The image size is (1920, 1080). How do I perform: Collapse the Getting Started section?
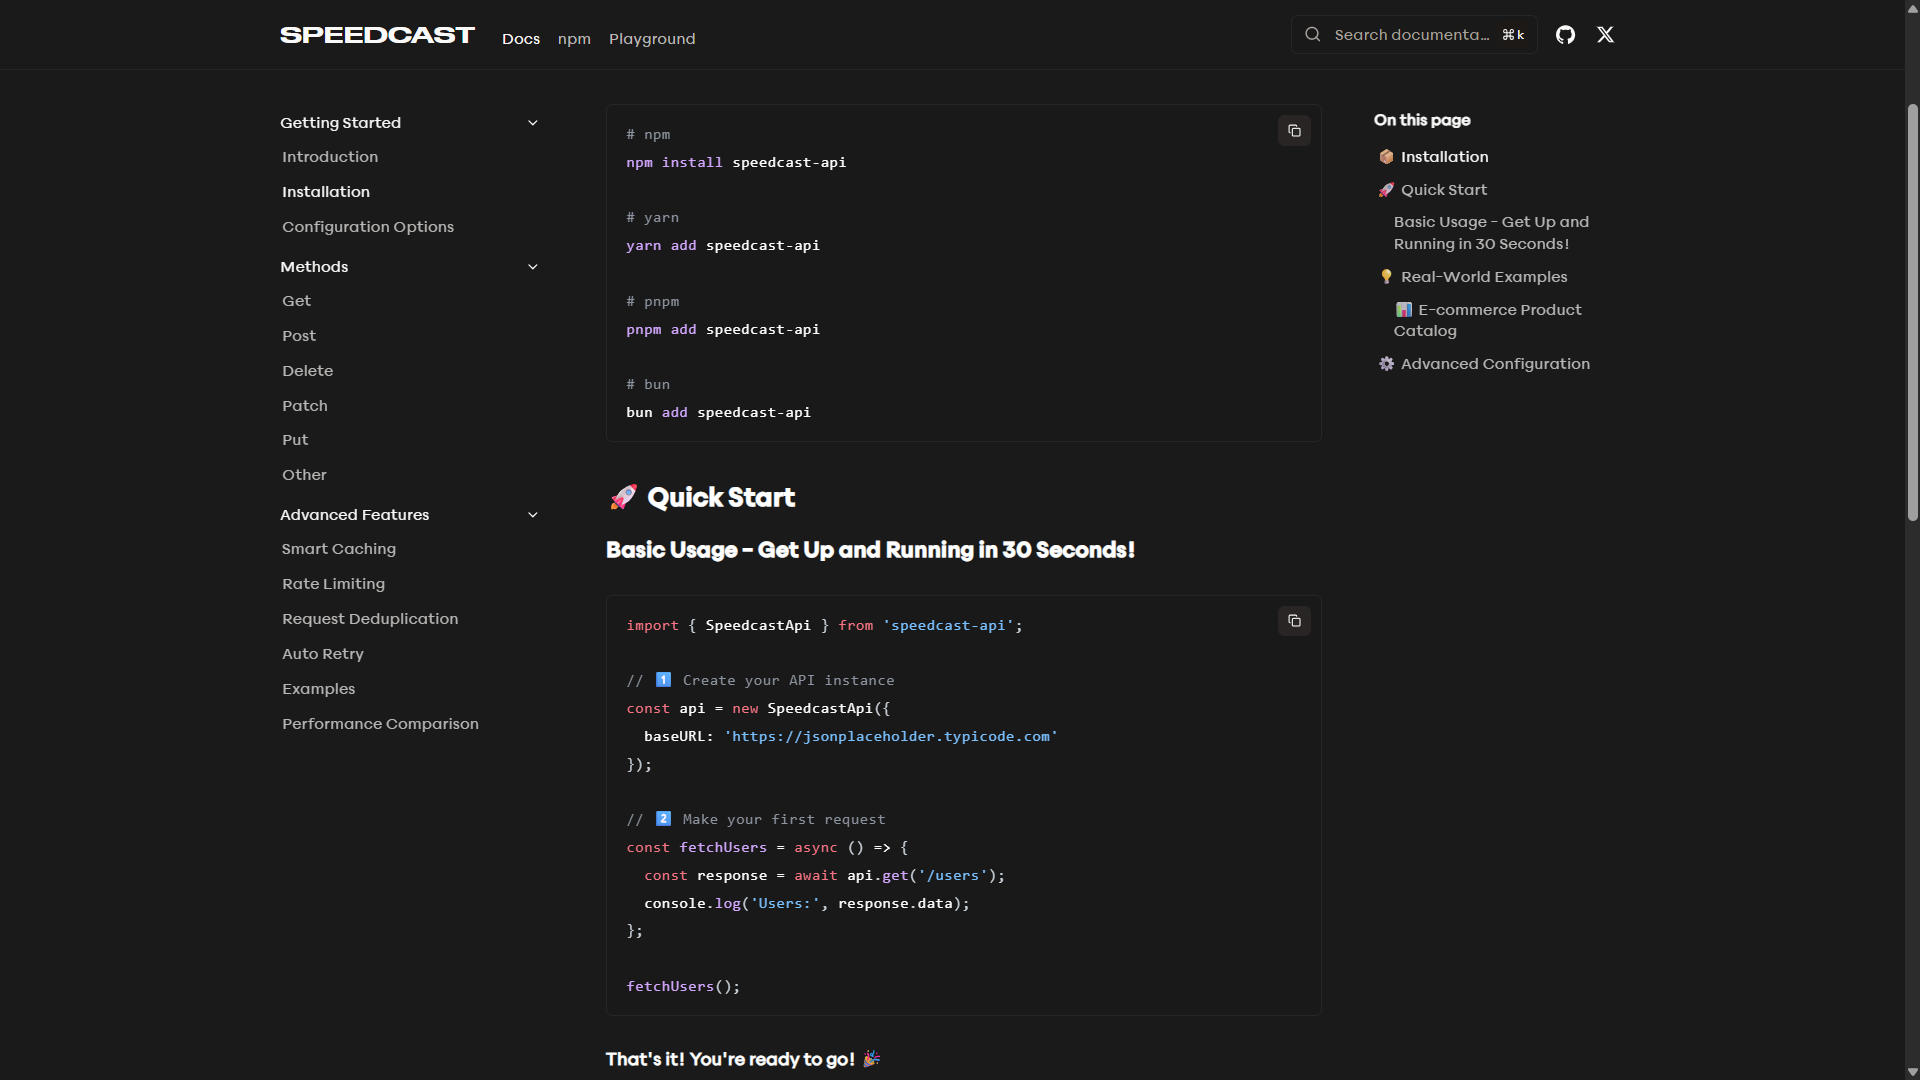click(x=533, y=123)
